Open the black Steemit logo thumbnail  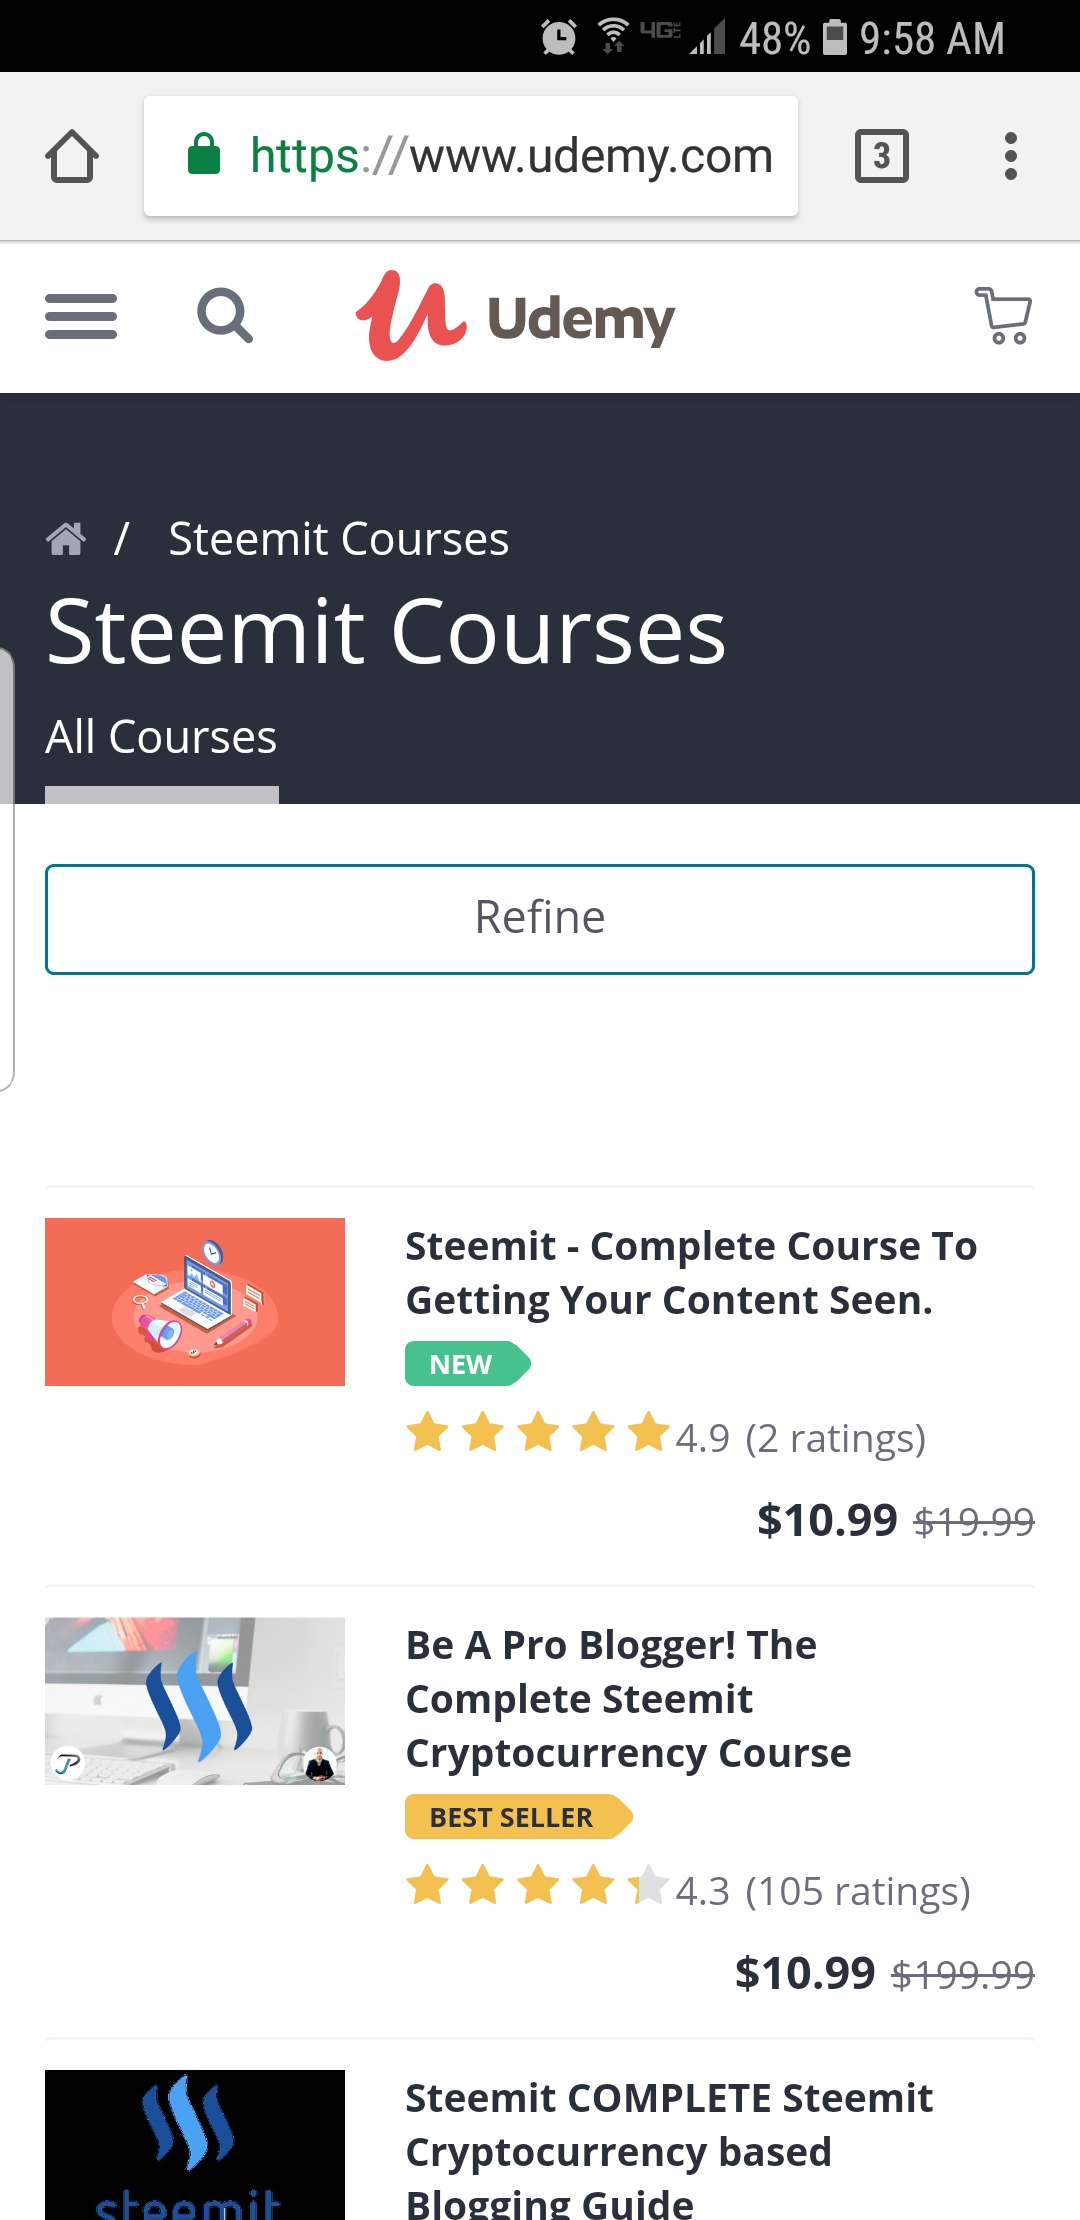coord(195,2144)
